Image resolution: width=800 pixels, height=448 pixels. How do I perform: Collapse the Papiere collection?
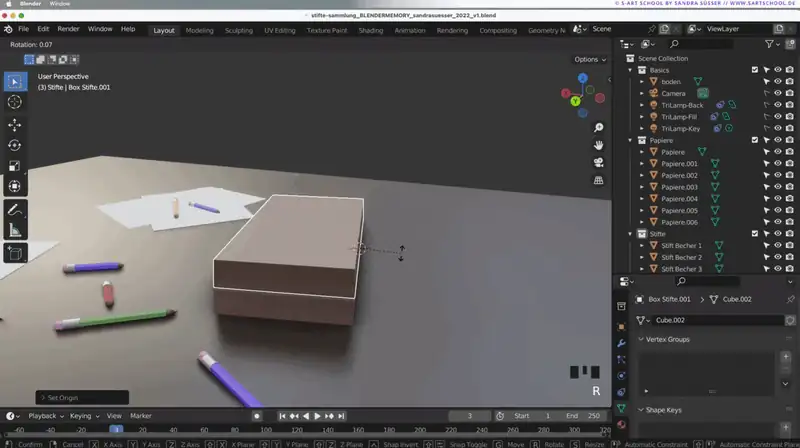click(630, 140)
